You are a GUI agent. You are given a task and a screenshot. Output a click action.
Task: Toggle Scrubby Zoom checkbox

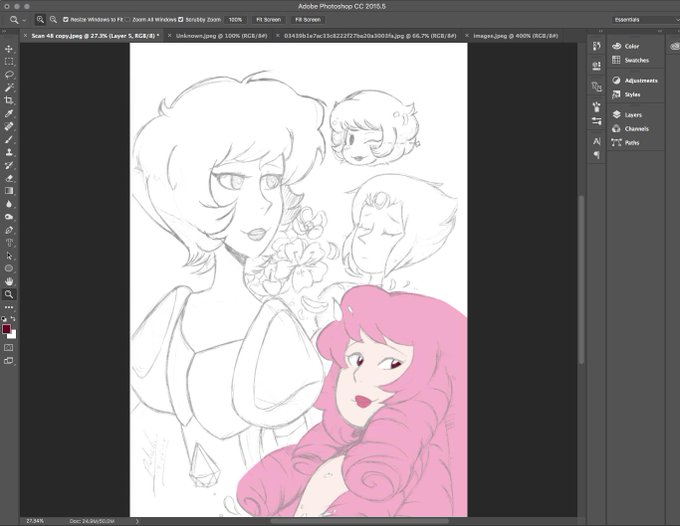(181, 20)
